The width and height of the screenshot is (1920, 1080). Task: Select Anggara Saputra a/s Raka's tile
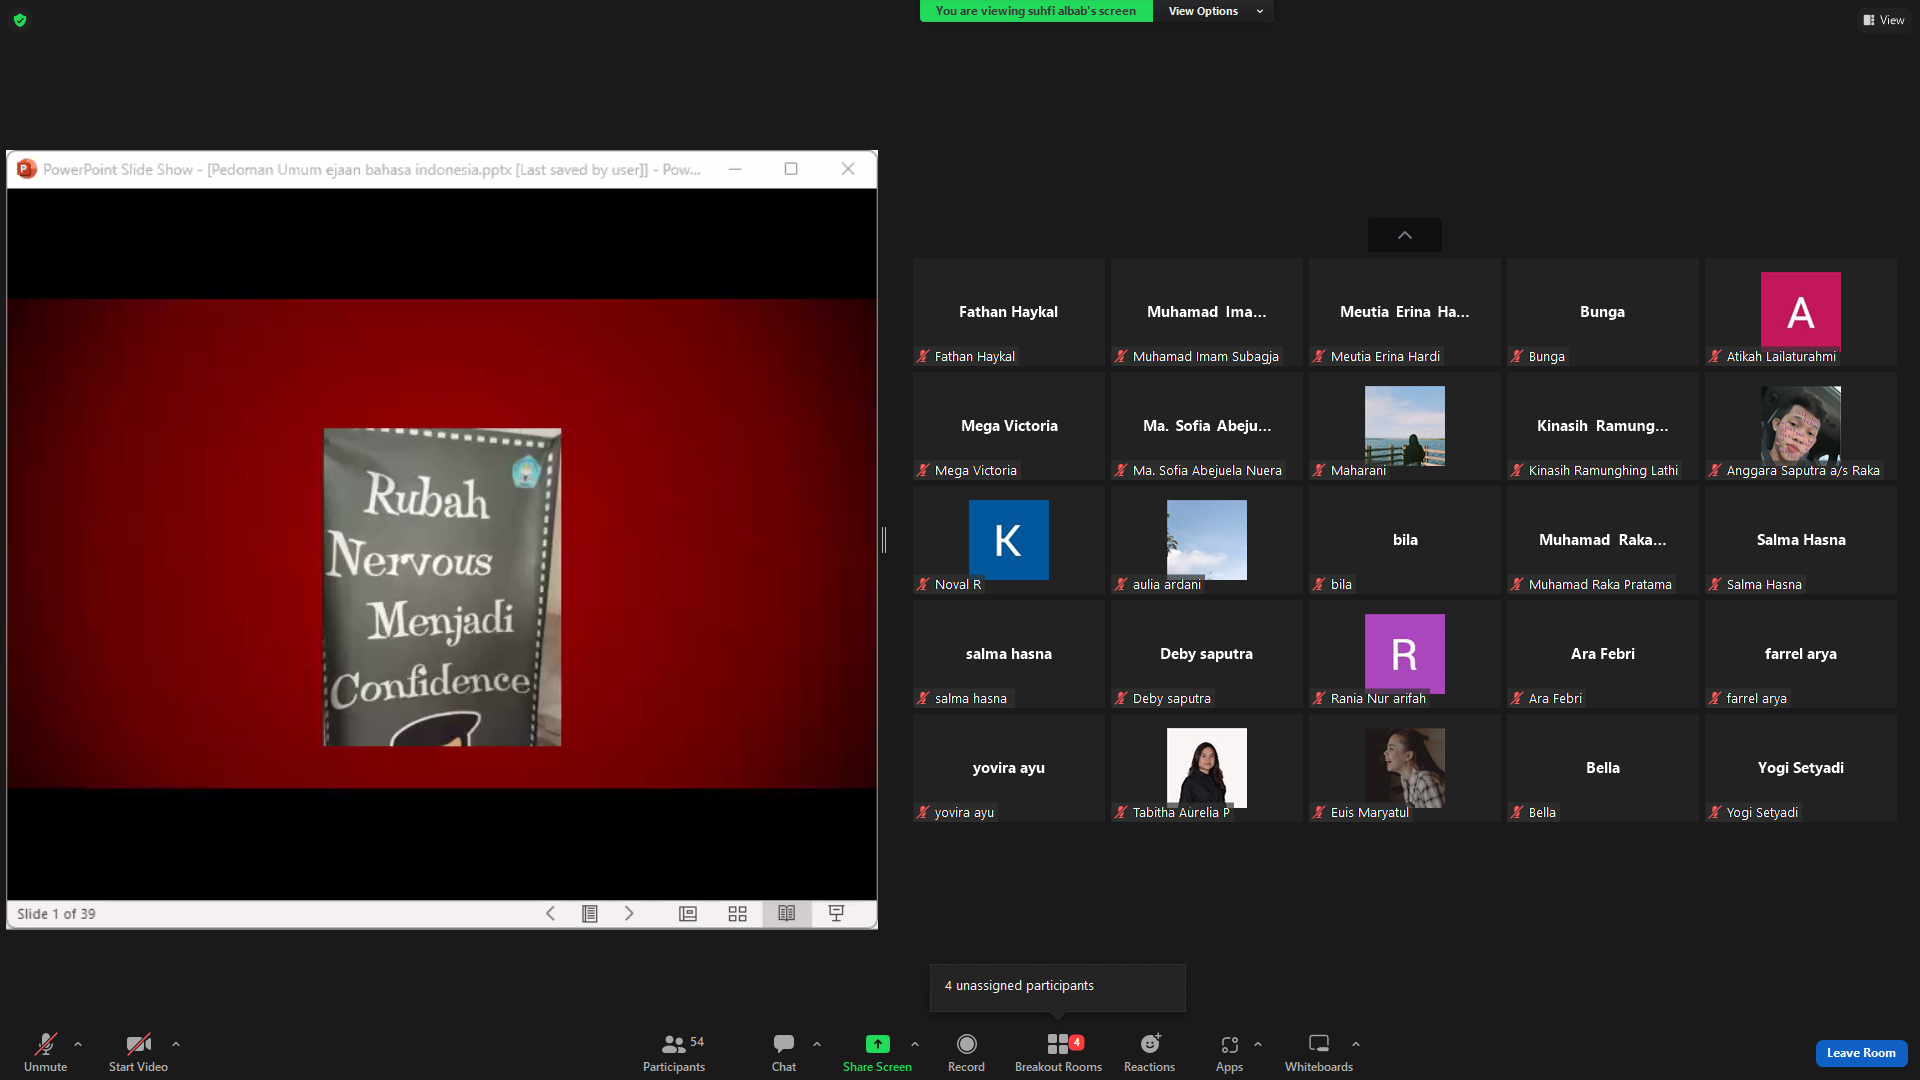click(x=1801, y=426)
